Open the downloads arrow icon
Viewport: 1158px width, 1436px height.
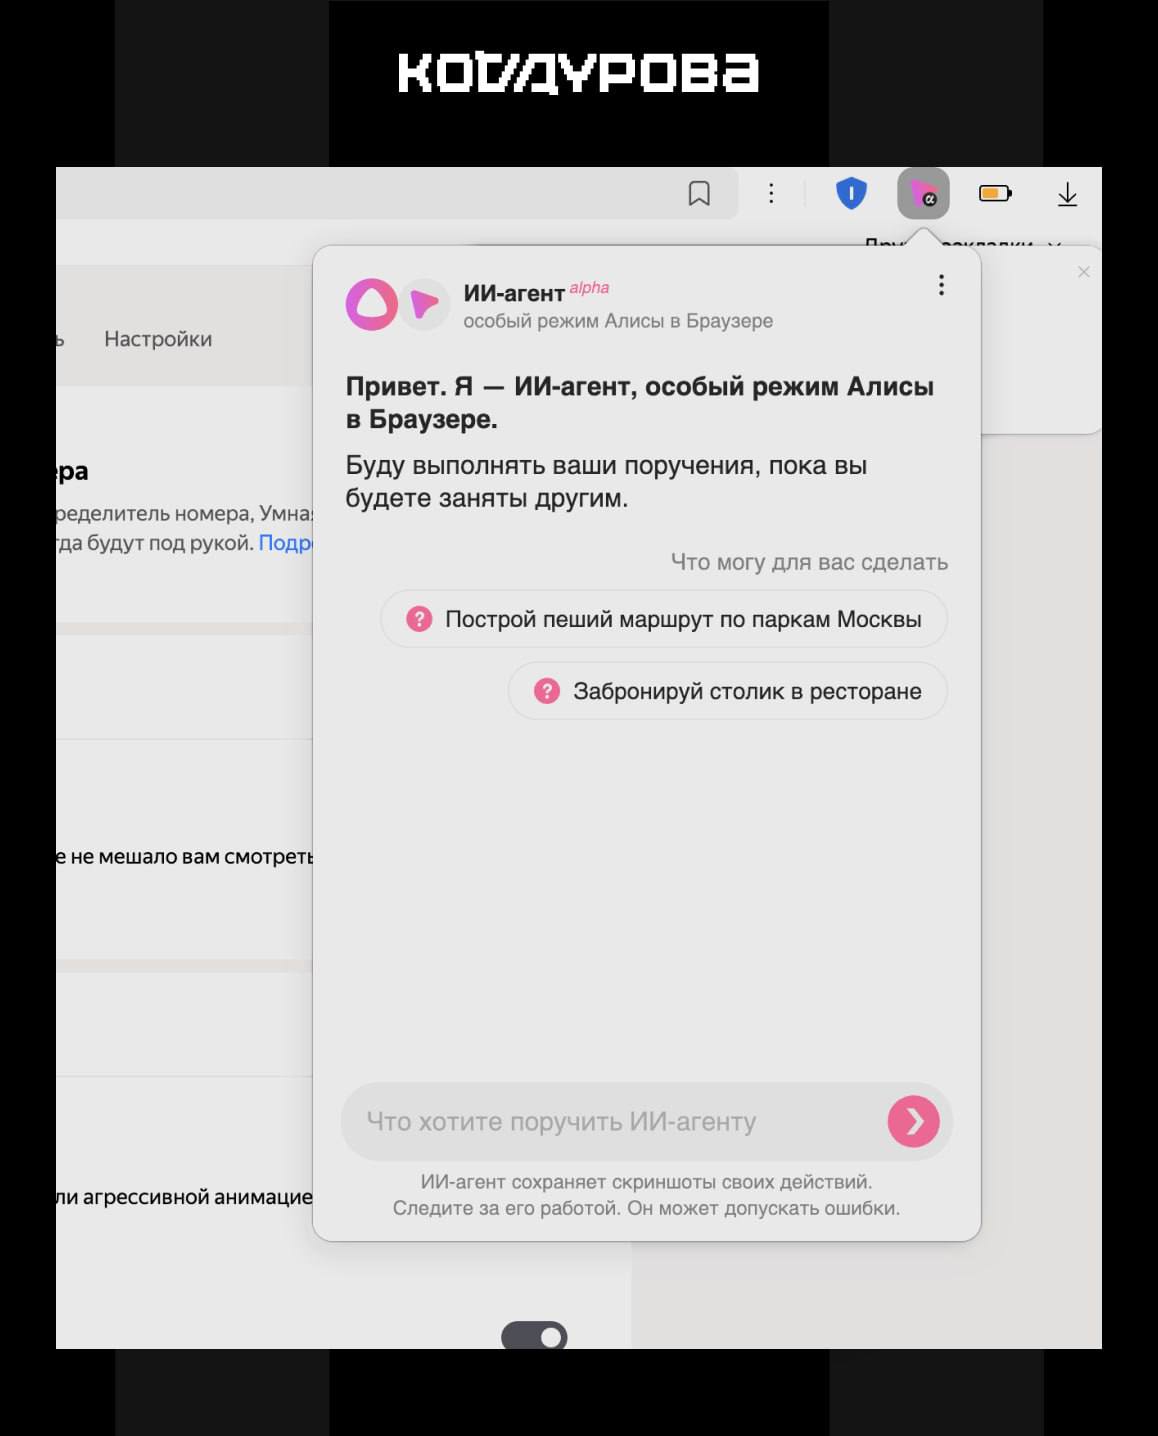(1067, 194)
